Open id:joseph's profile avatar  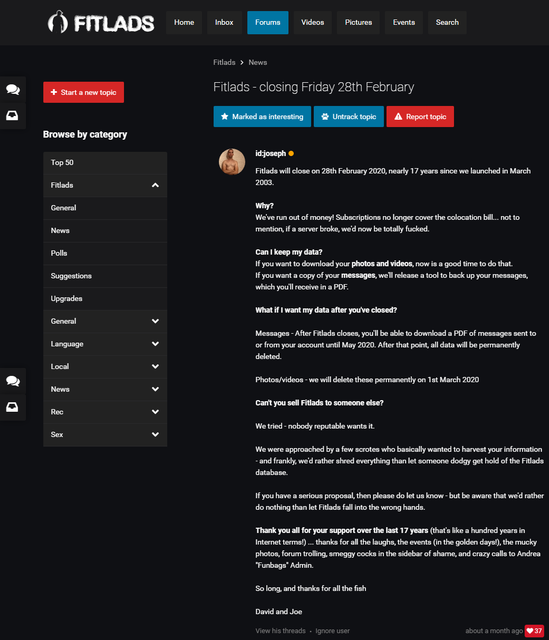tap(232, 161)
